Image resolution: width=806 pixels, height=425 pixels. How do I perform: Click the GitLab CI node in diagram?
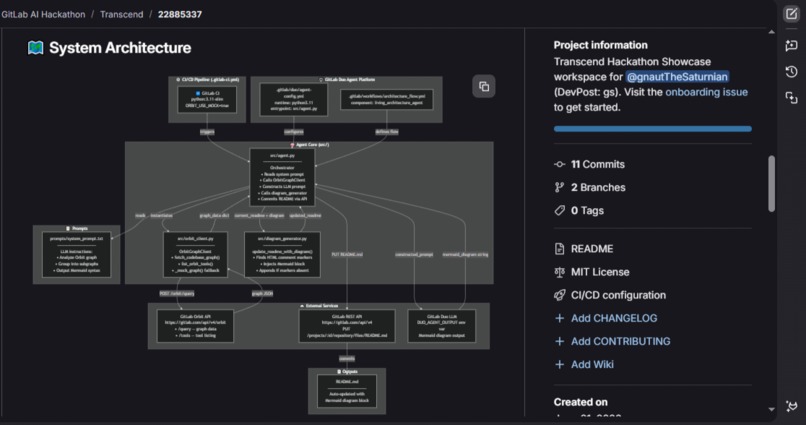click(x=207, y=99)
